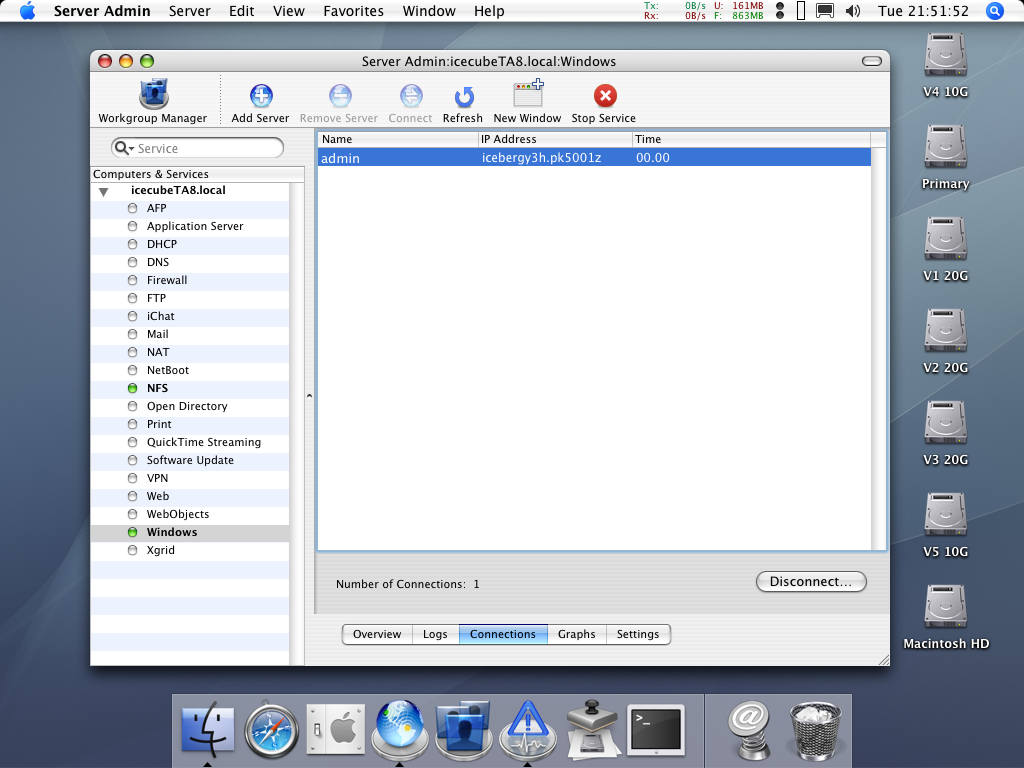1024x768 pixels.
Task: Open System Preferences in the Dock
Action: 336,729
